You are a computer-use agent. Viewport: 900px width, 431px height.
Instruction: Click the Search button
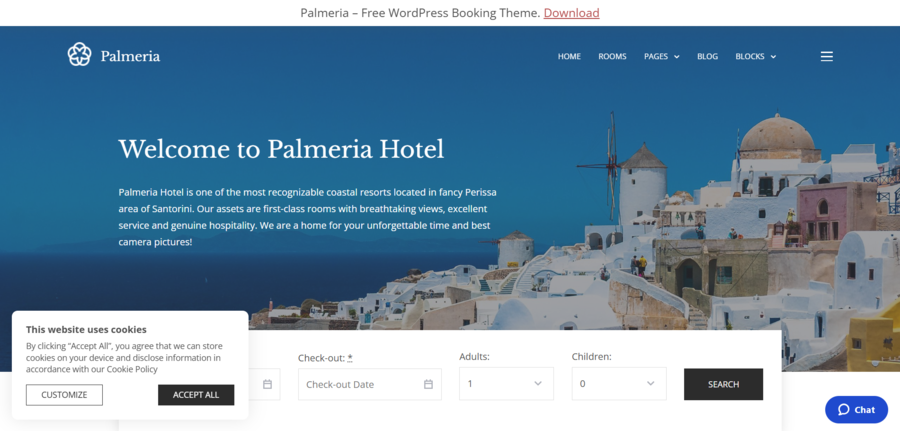(723, 384)
